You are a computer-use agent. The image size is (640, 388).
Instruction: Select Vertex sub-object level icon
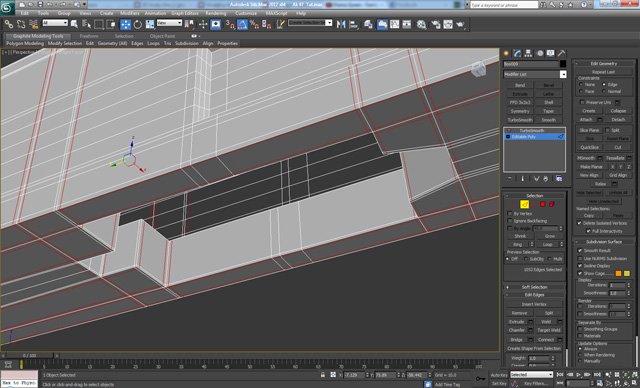pyautogui.click(x=515, y=204)
